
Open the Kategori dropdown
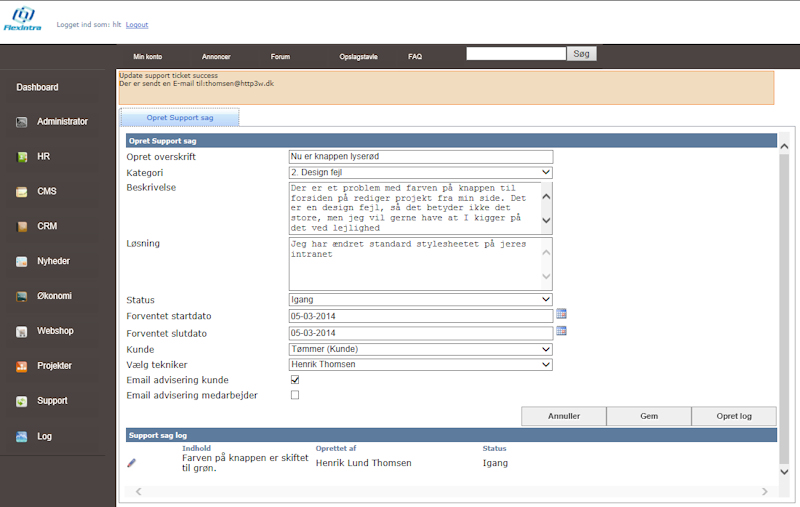coord(420,172)
